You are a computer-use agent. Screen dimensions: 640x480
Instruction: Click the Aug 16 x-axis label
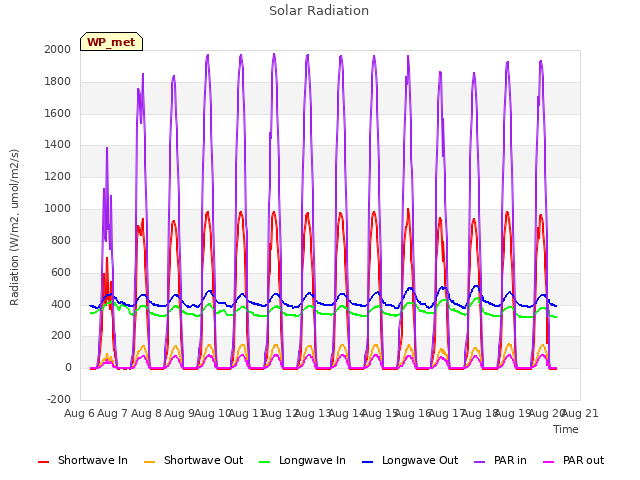coord(413,413)
